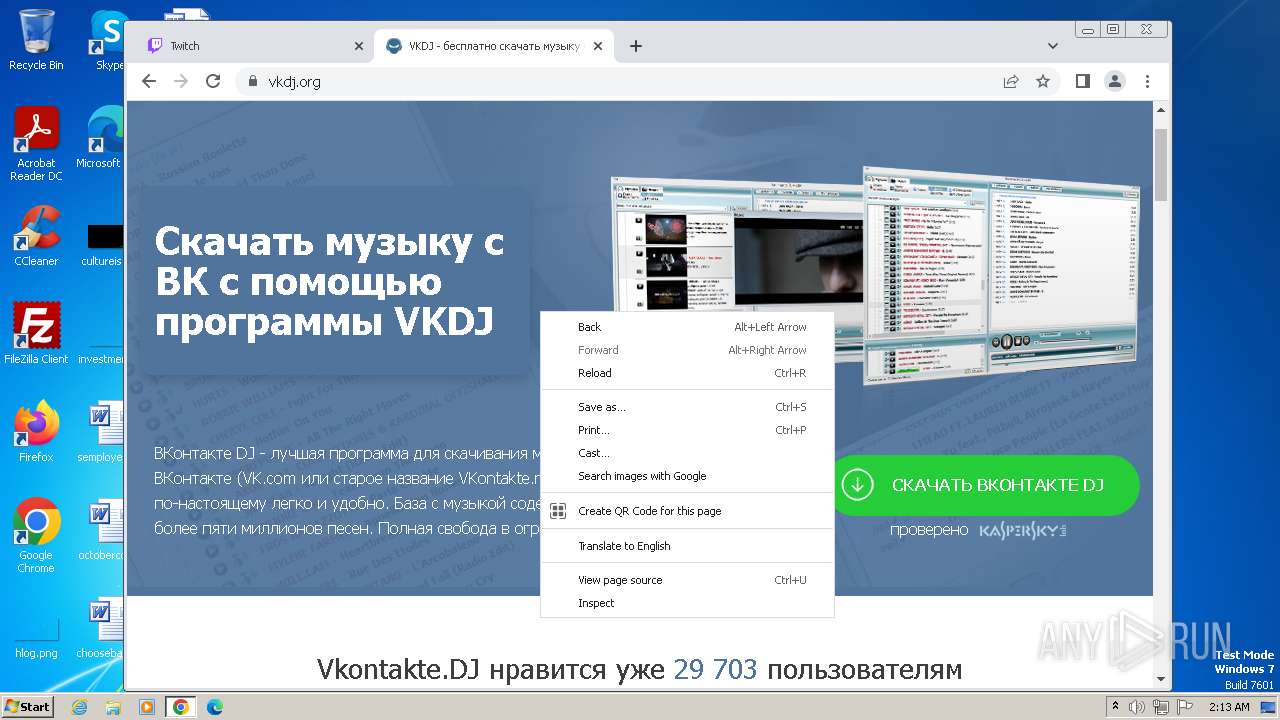Open a new tab with plus button
This screenshot has height=720, width=1280.
(x=636, y=46)
